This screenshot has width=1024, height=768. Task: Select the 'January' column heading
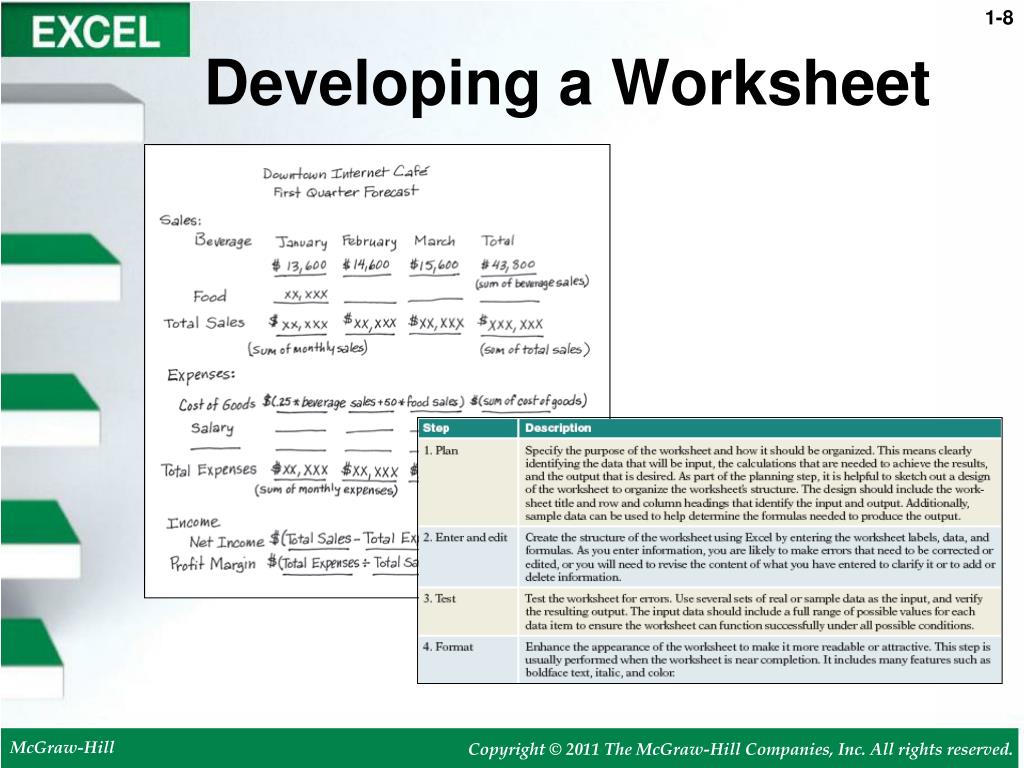(x=301, y=242)
